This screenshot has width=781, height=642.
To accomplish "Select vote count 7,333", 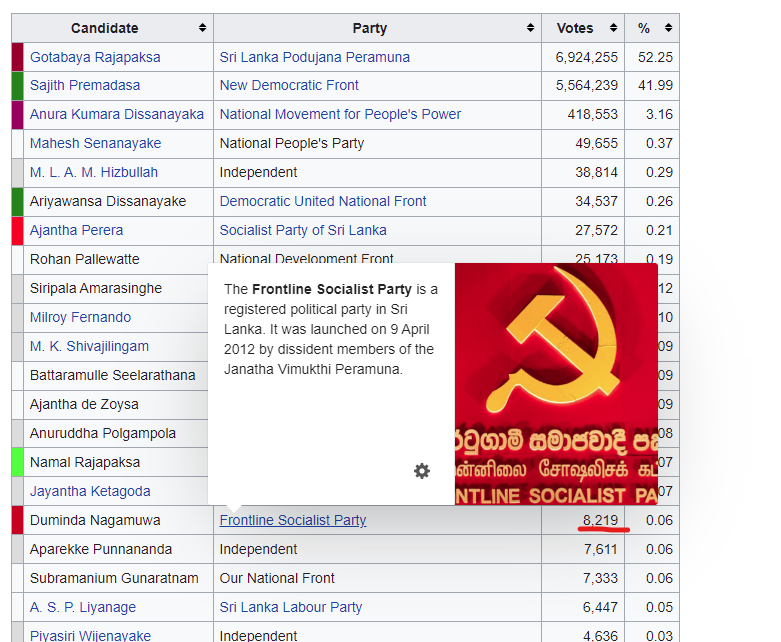I will coord(601,578).
